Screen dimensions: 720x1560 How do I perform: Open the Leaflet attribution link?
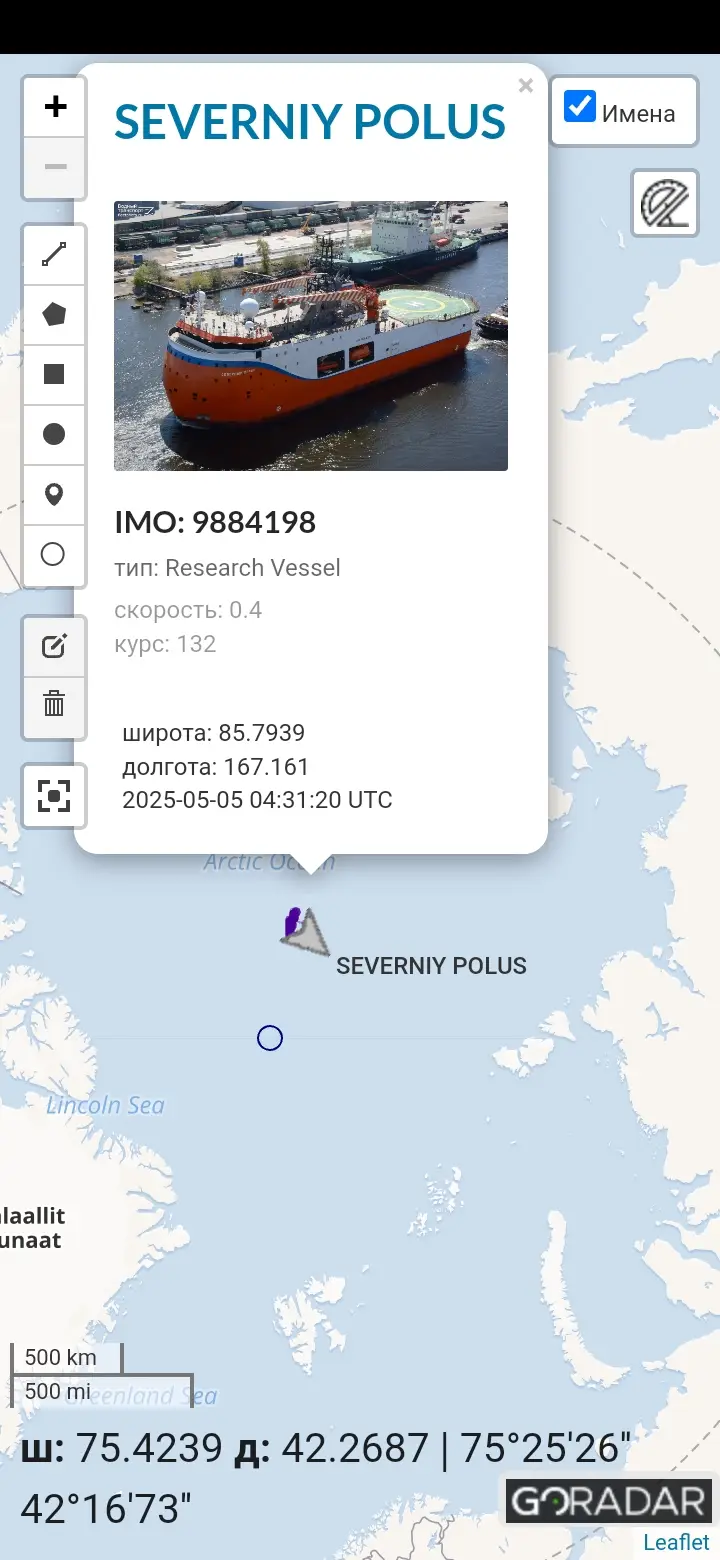pyautogui.click(x=676, y=1542)
